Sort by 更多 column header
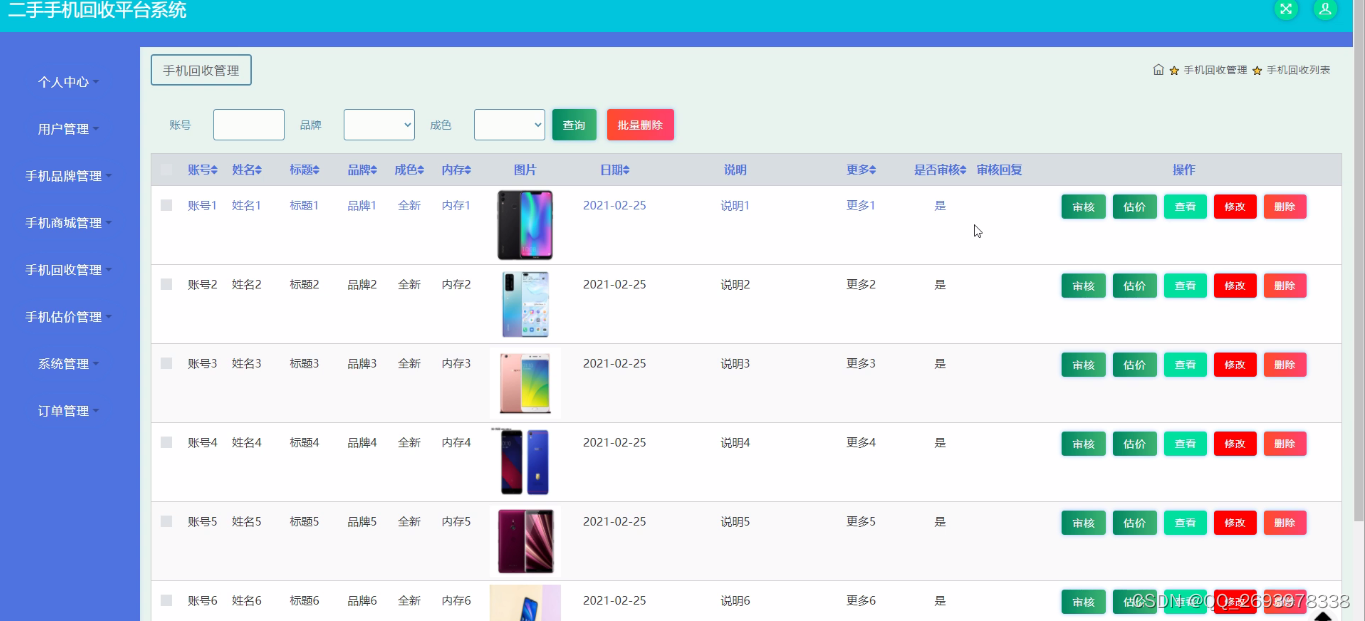The image size is (1365, 621). (x=861, y=170)
